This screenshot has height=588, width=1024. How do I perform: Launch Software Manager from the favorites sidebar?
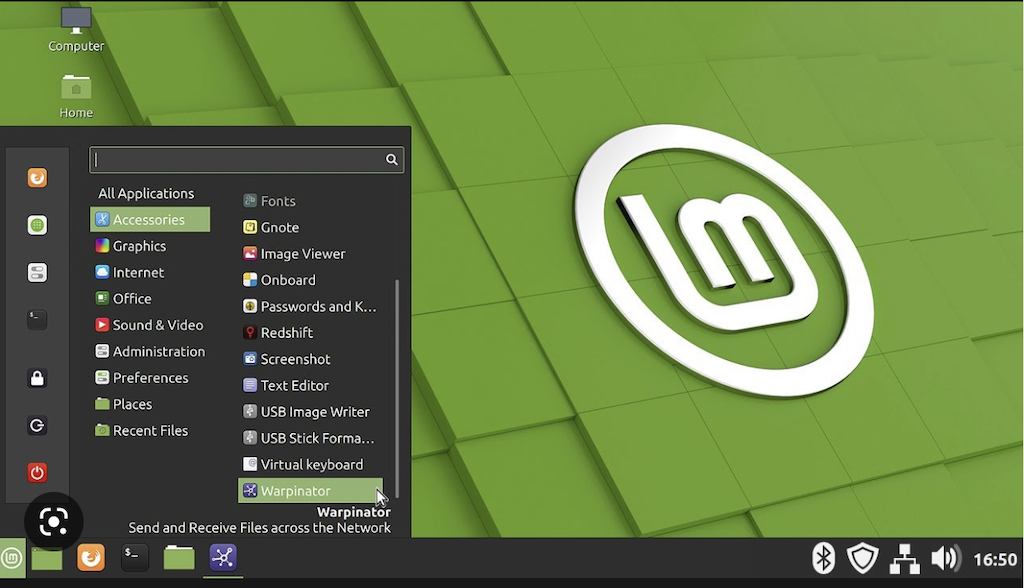click(x=37, y=225)
